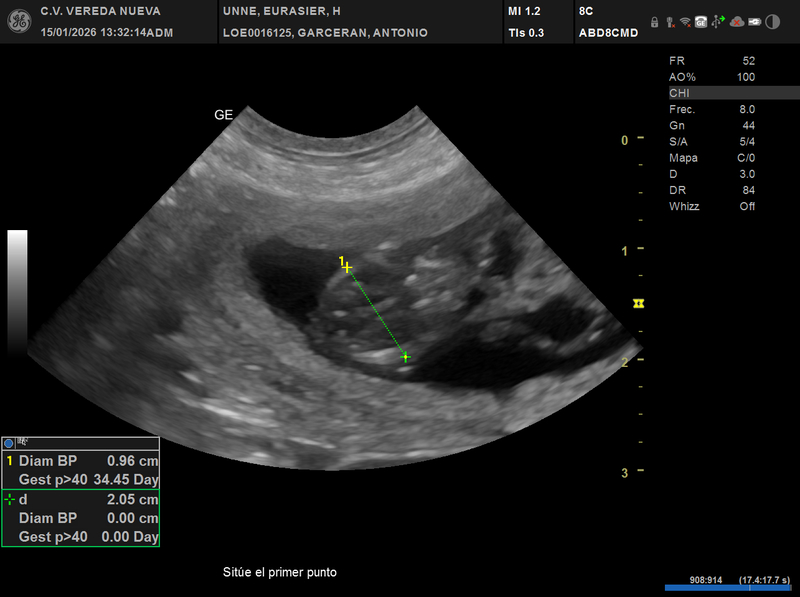The height and width of the screenshot is (597, 800).
Task: Click the USB device icon
Action: coord(717,21)
